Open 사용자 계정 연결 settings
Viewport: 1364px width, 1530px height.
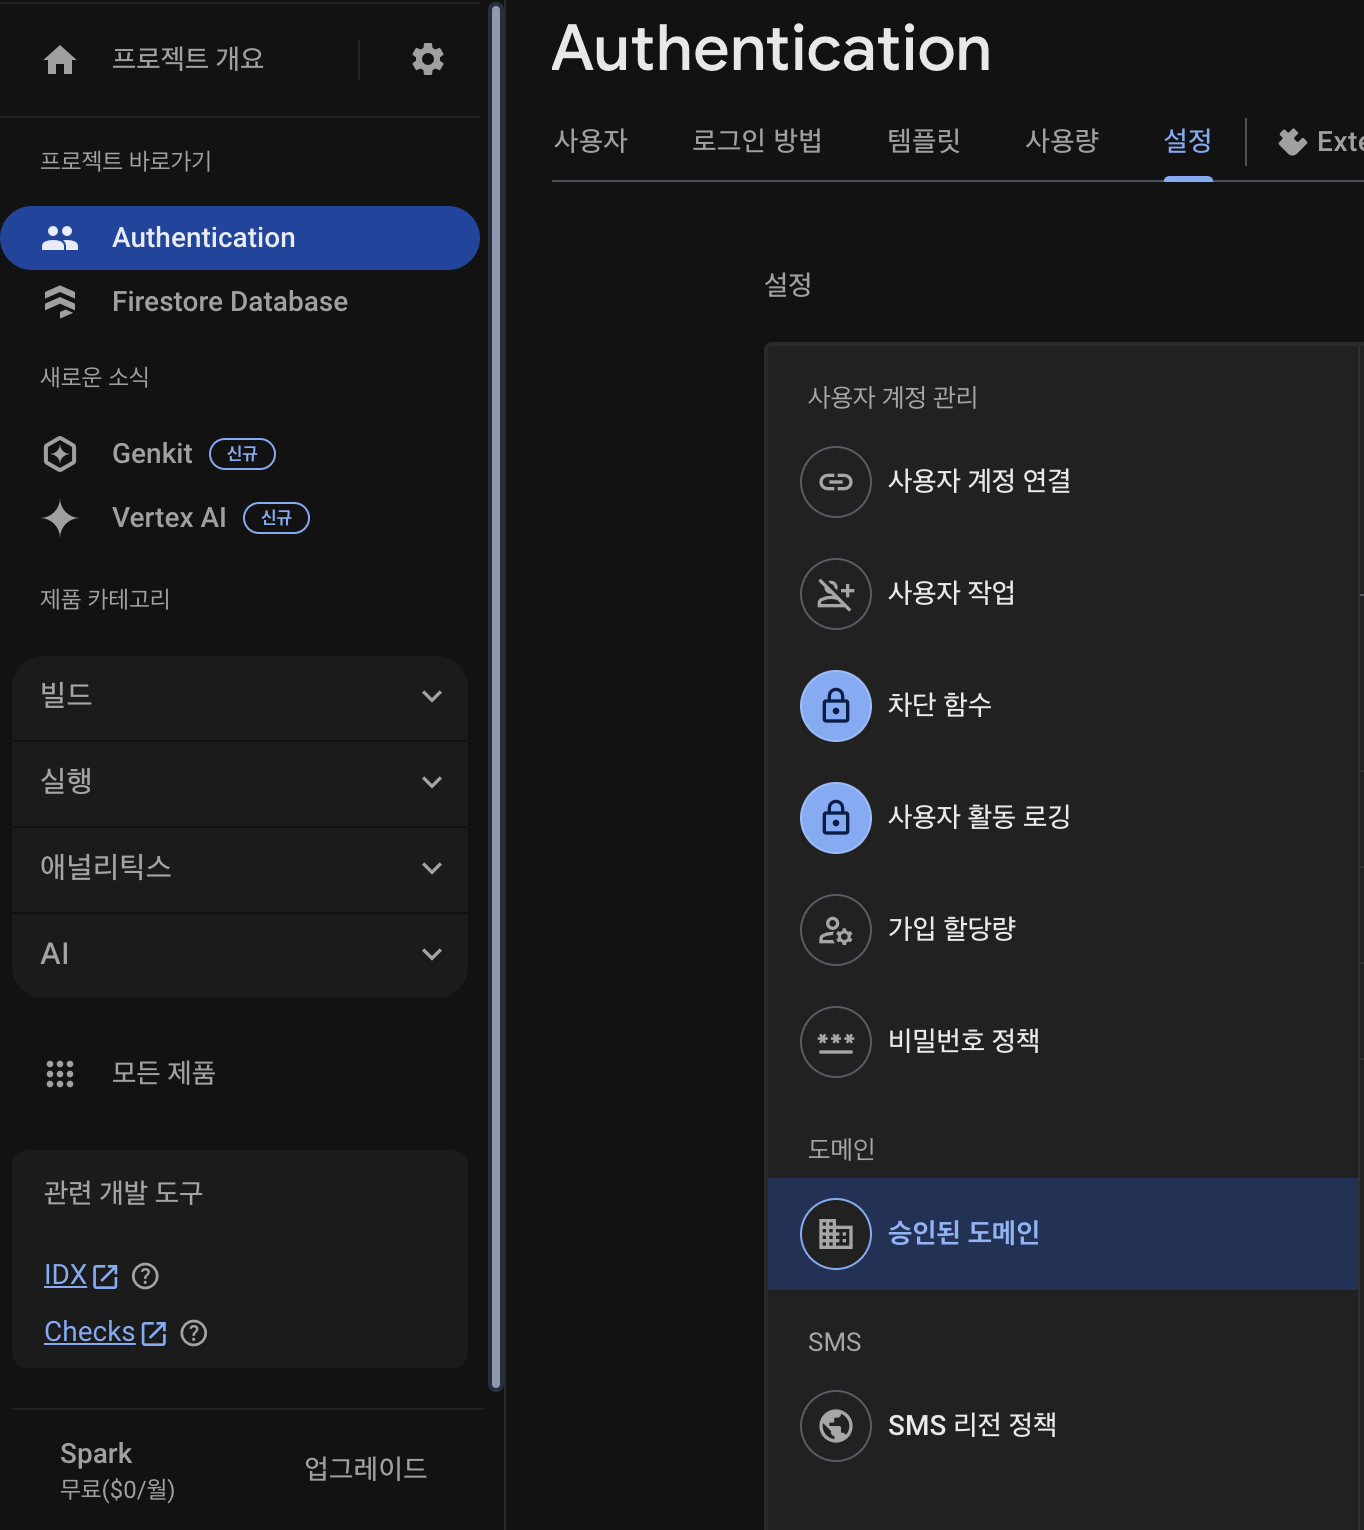pyautogui.click(x=1062, y=482)
